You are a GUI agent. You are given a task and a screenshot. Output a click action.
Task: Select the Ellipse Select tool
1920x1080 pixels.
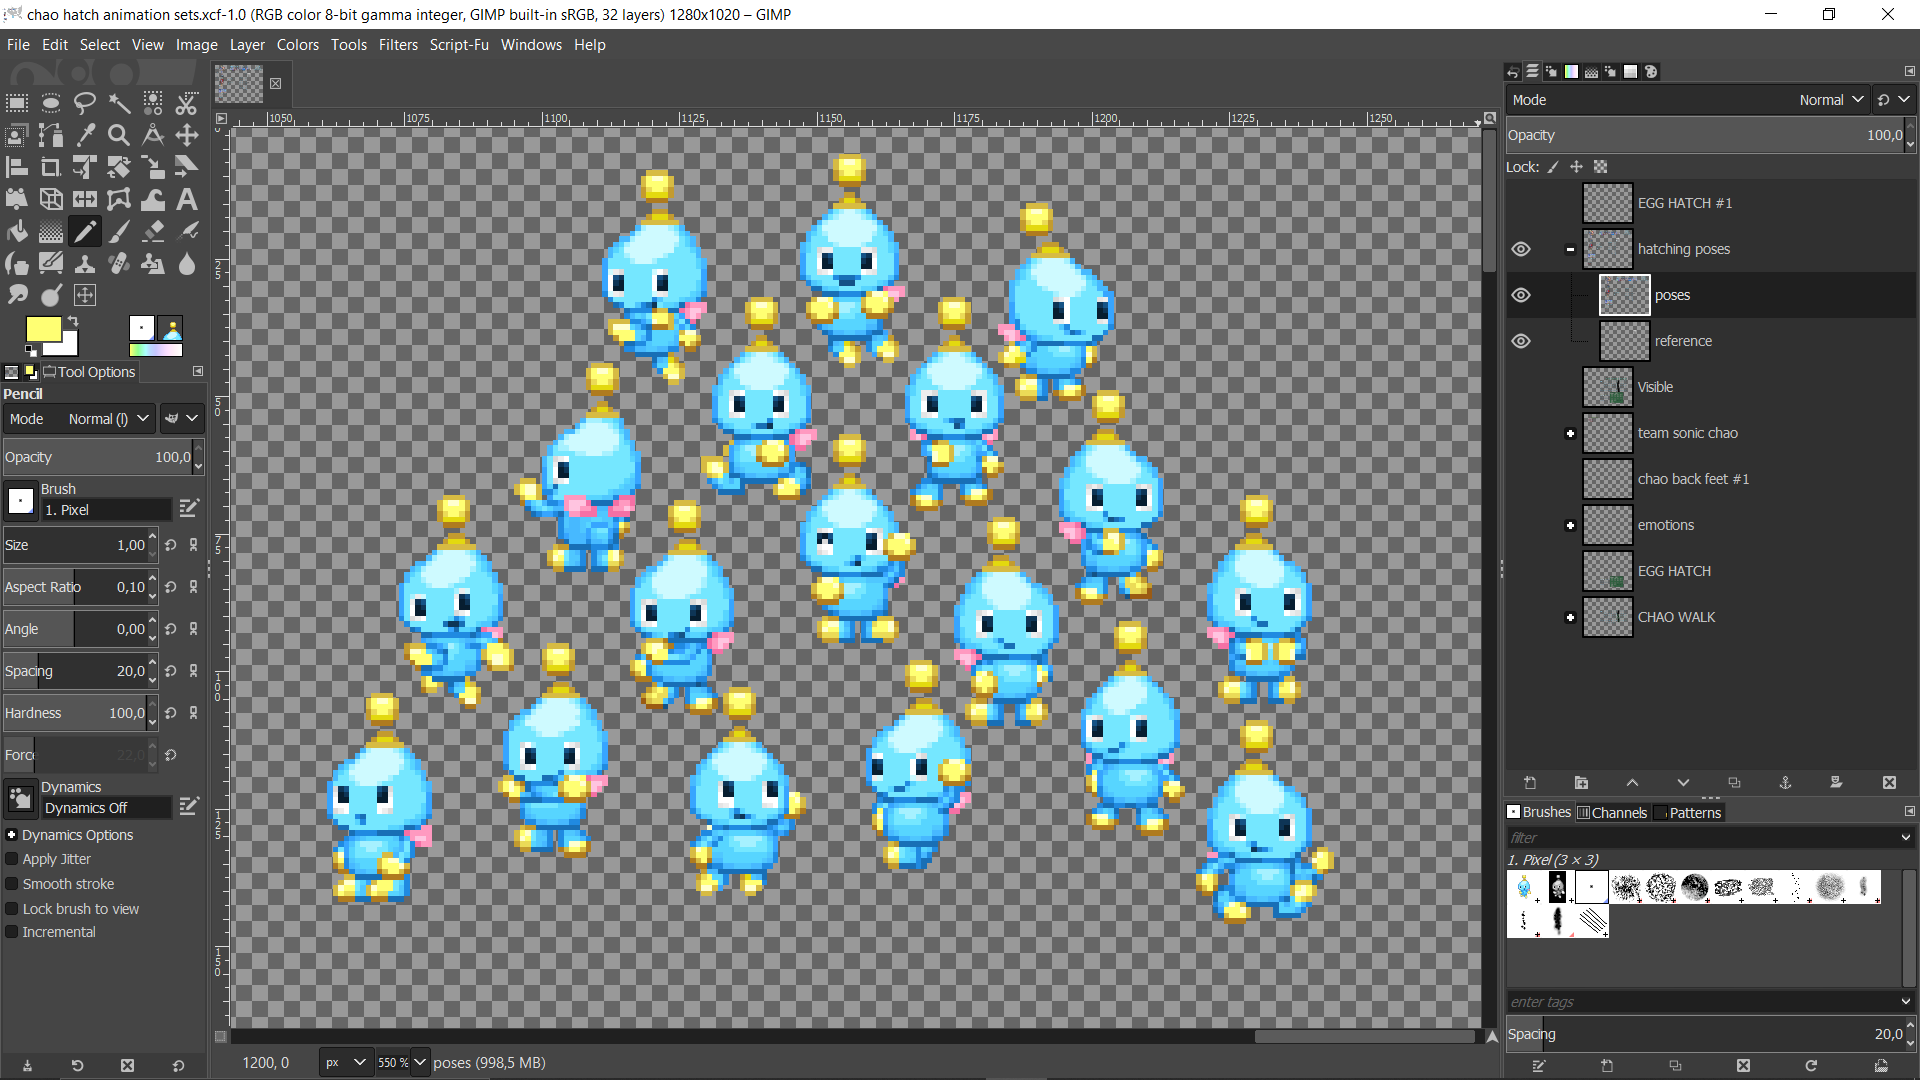(51, 103)
